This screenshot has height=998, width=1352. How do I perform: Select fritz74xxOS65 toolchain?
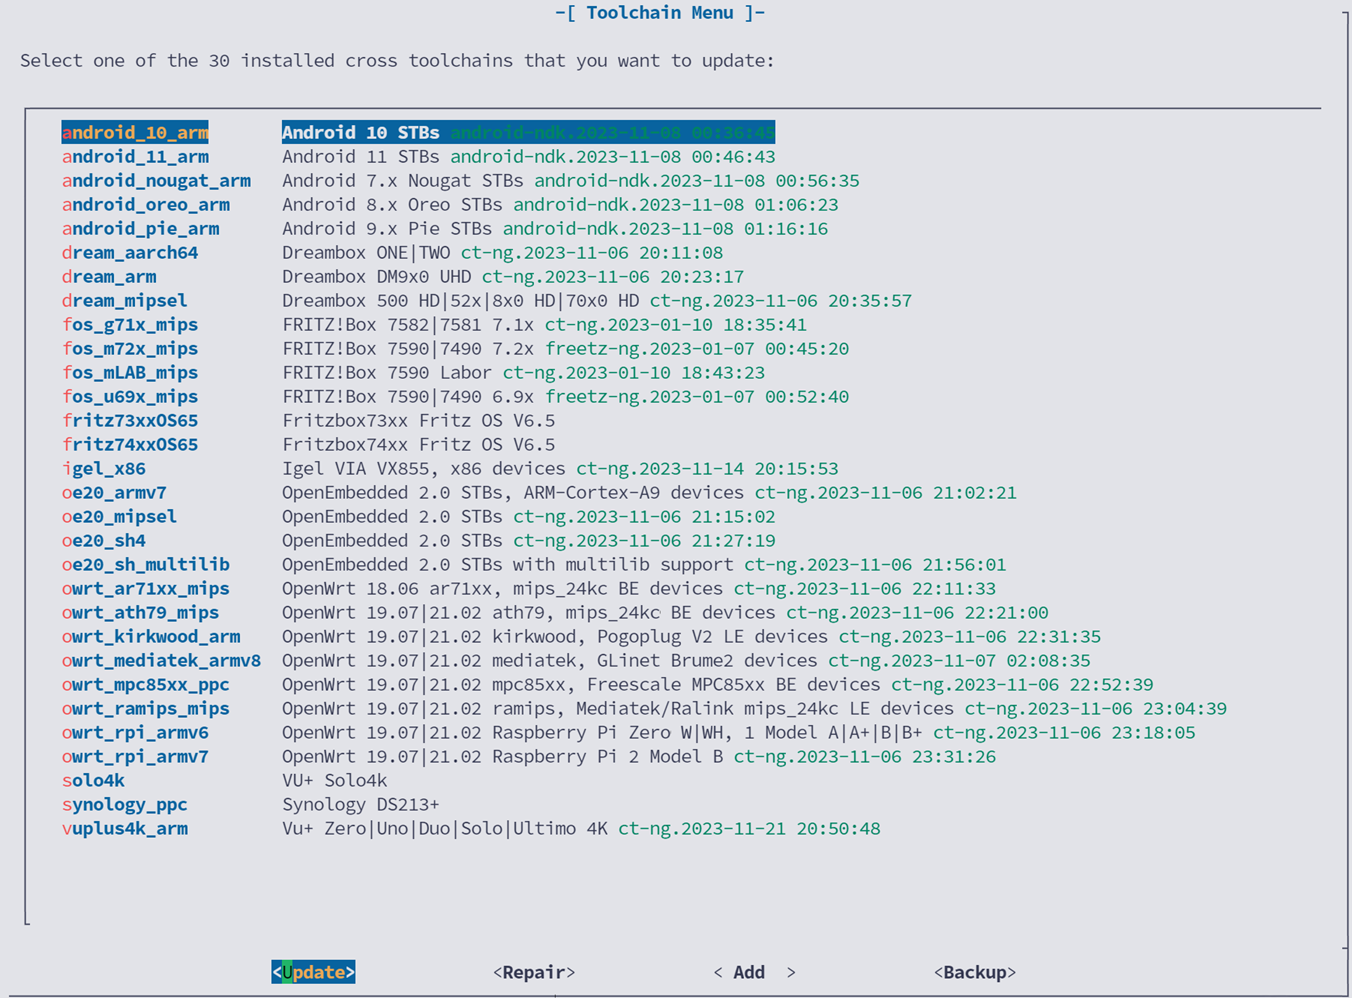pyautogui.click(x=130, y=444)
